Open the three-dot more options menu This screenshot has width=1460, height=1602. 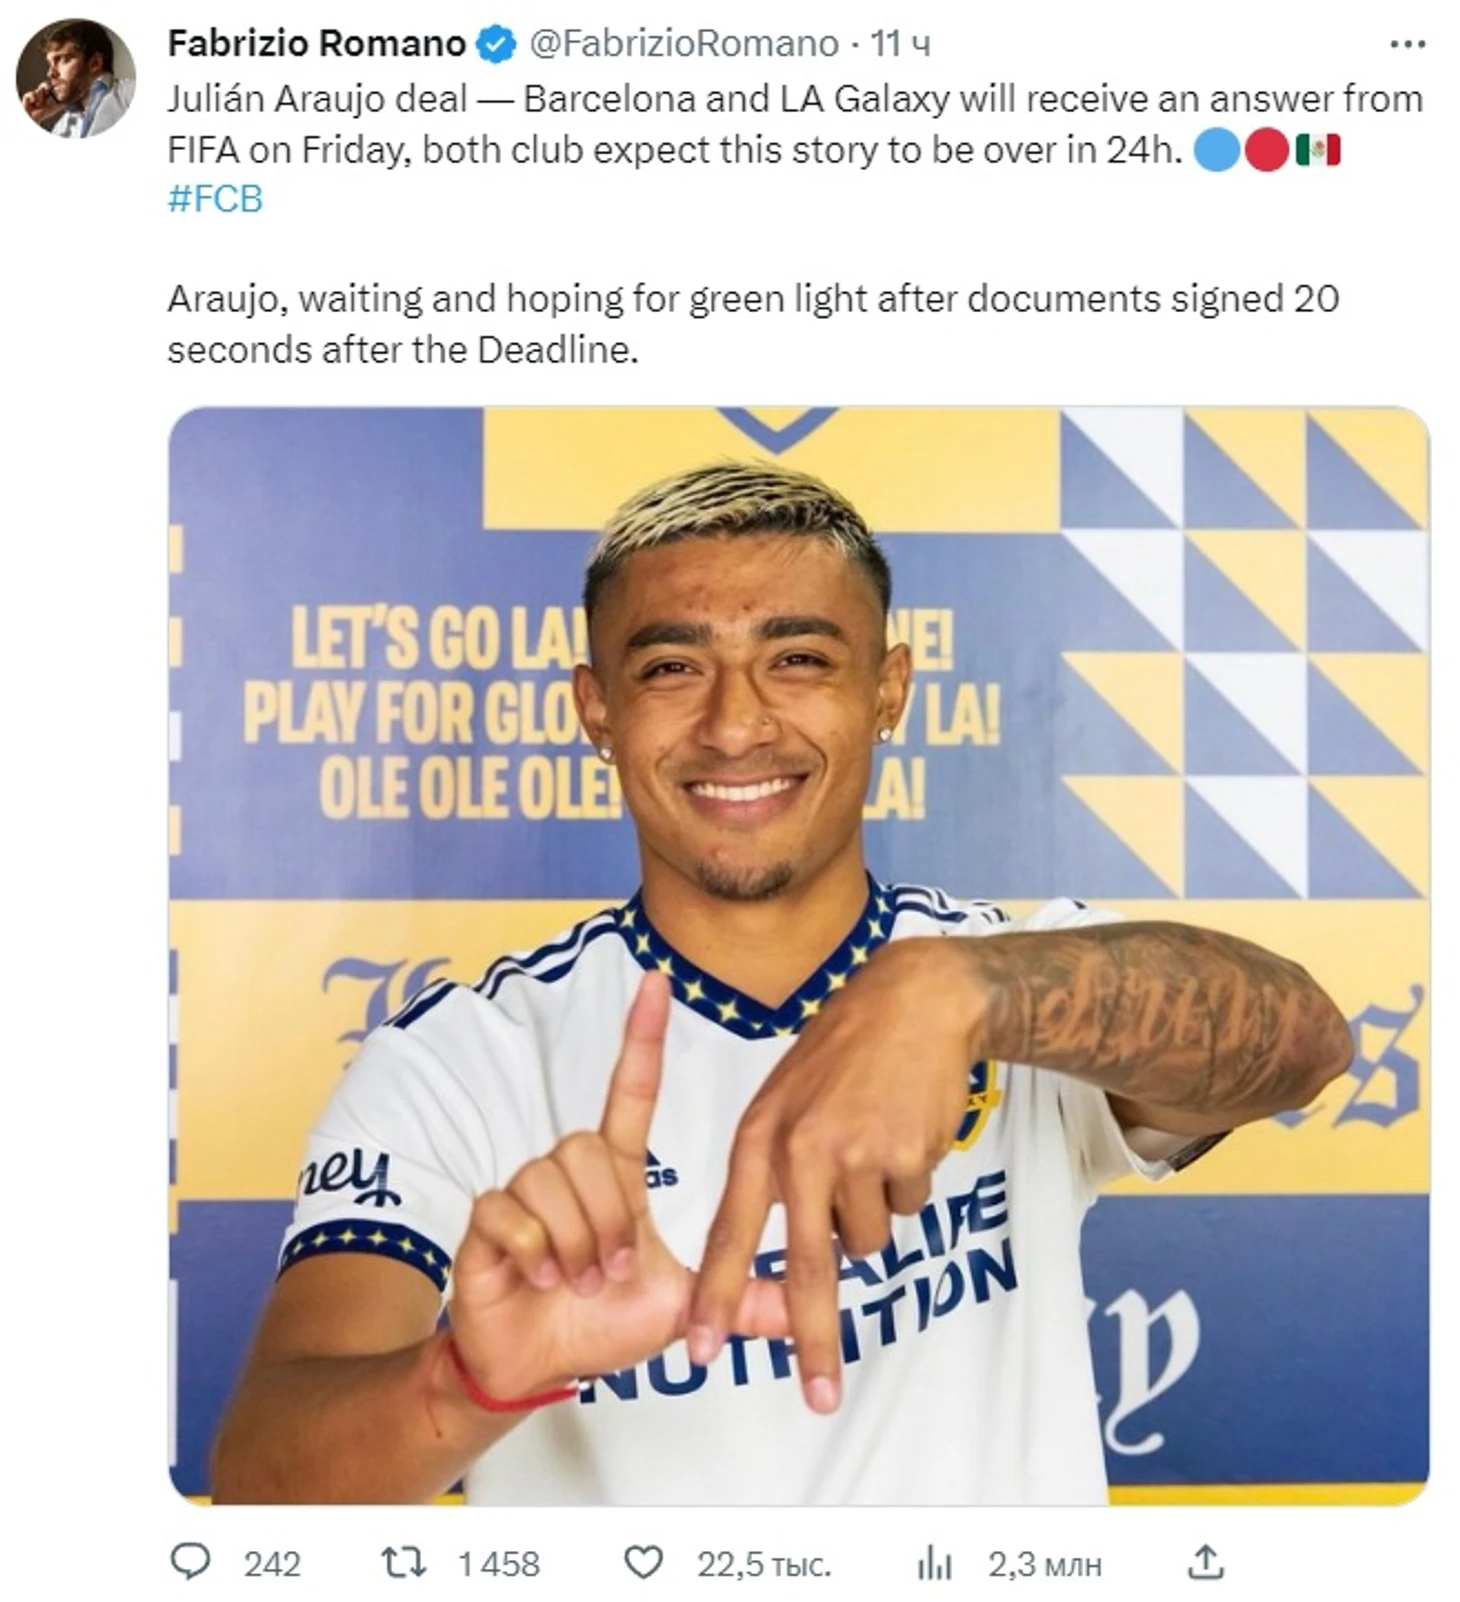click(1408, 44)
